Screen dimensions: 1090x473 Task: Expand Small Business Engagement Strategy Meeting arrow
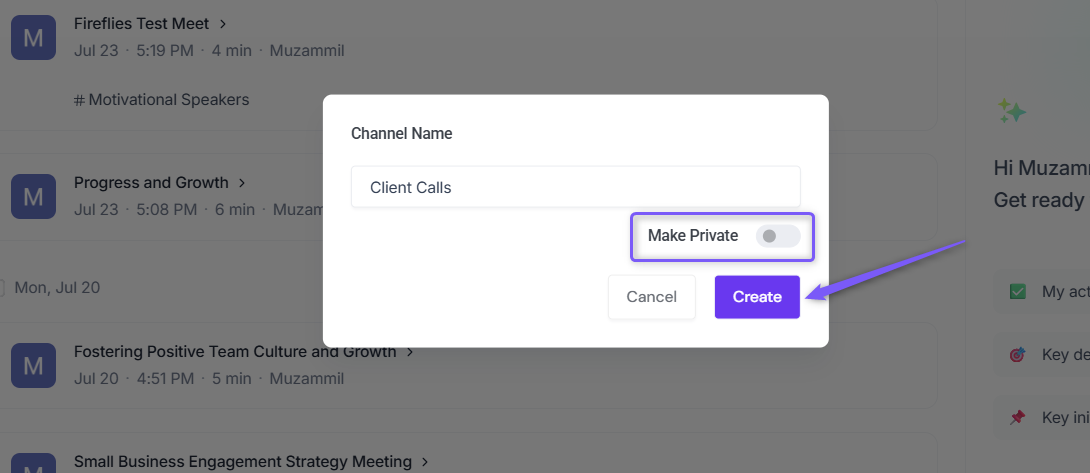click(425, 461)
